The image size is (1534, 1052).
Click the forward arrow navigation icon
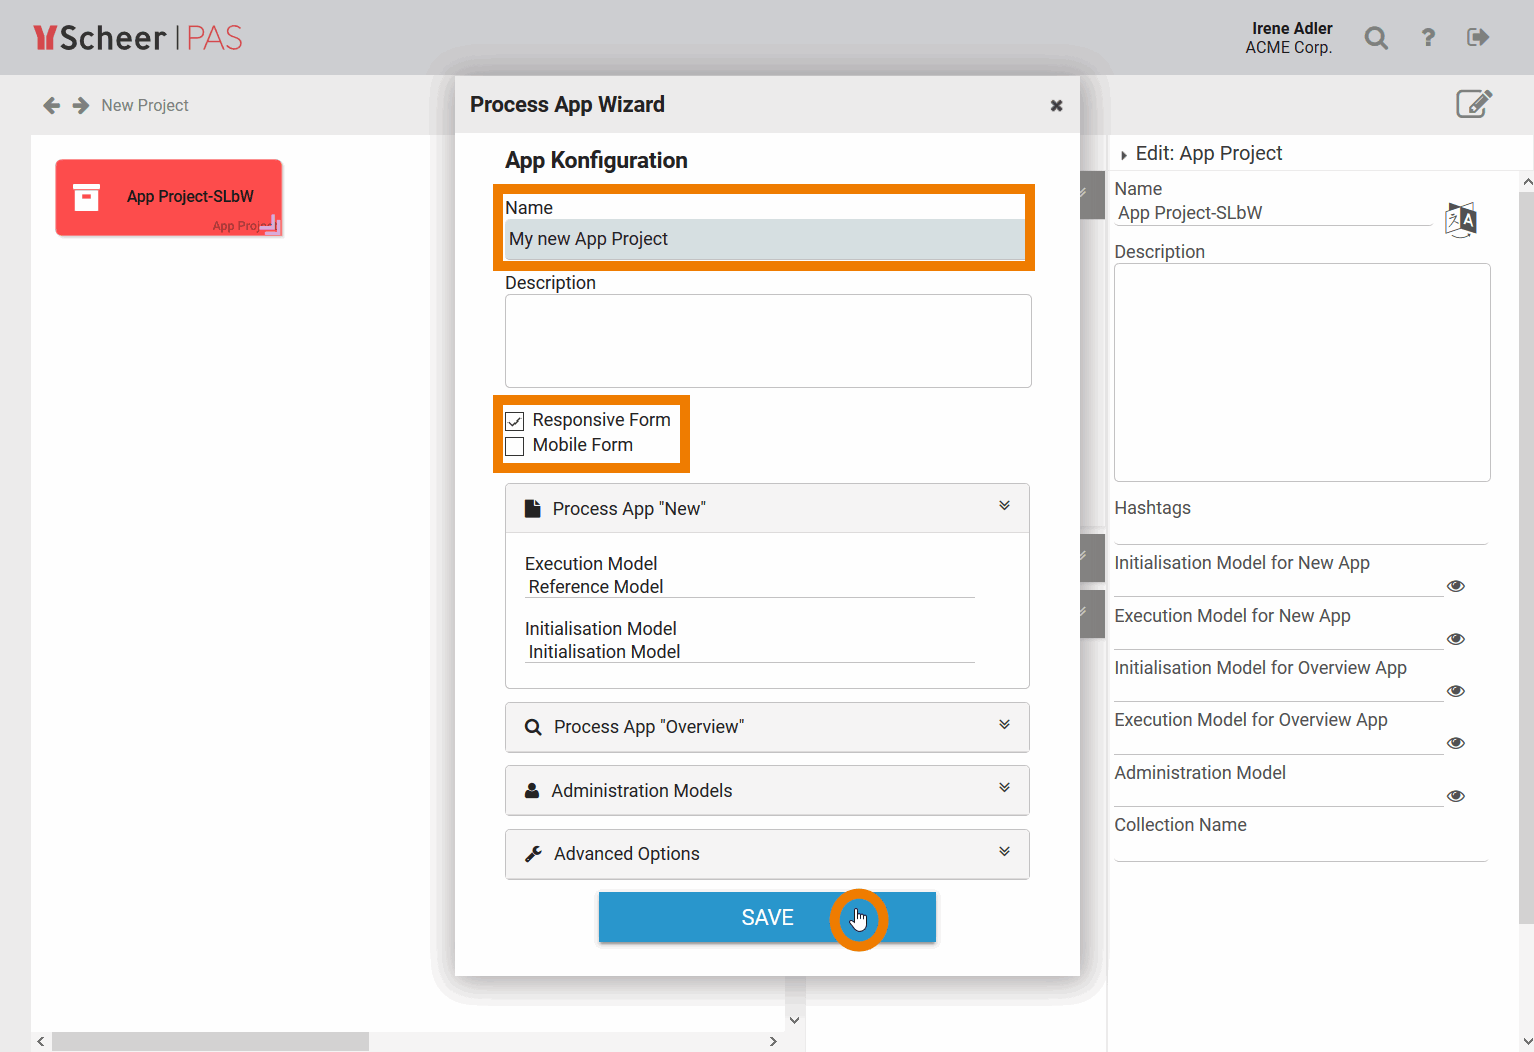81,105
